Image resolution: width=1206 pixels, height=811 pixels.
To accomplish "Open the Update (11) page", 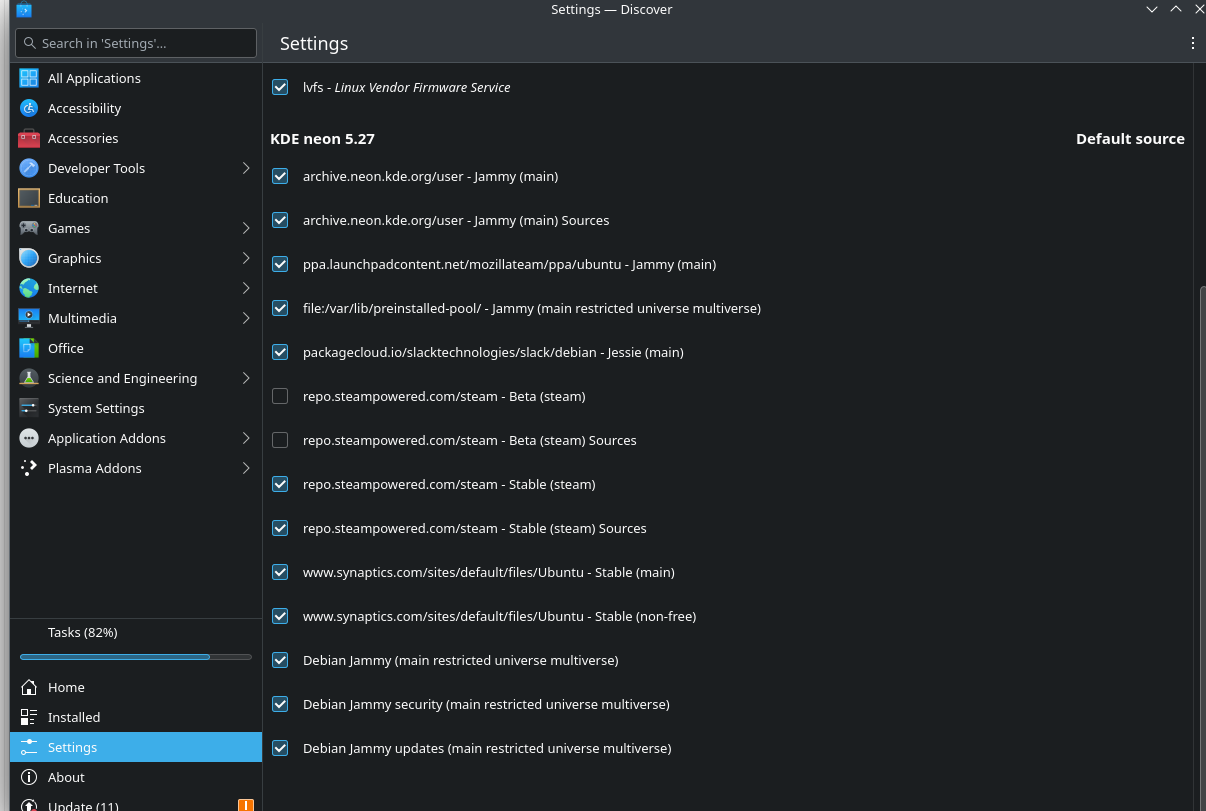I will 136,803.
